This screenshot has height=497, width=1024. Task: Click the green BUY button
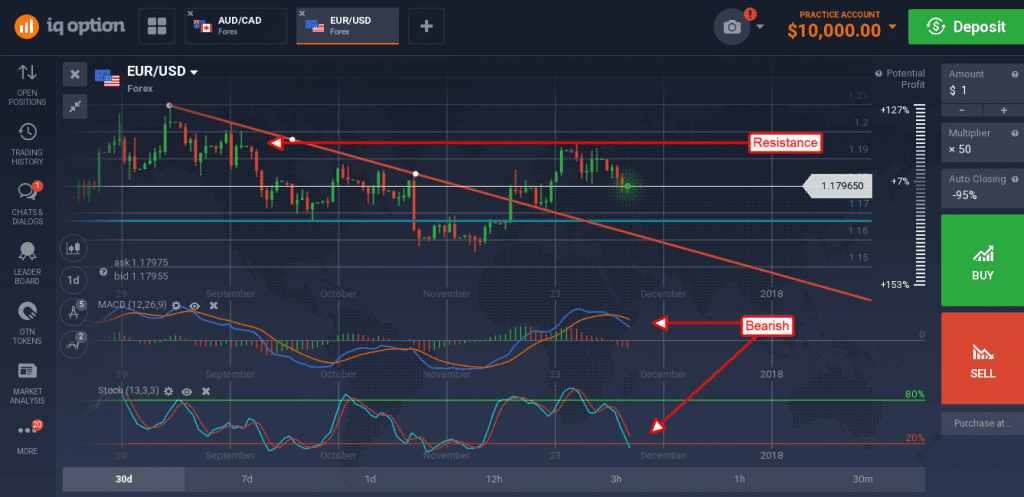coord(982,260)
